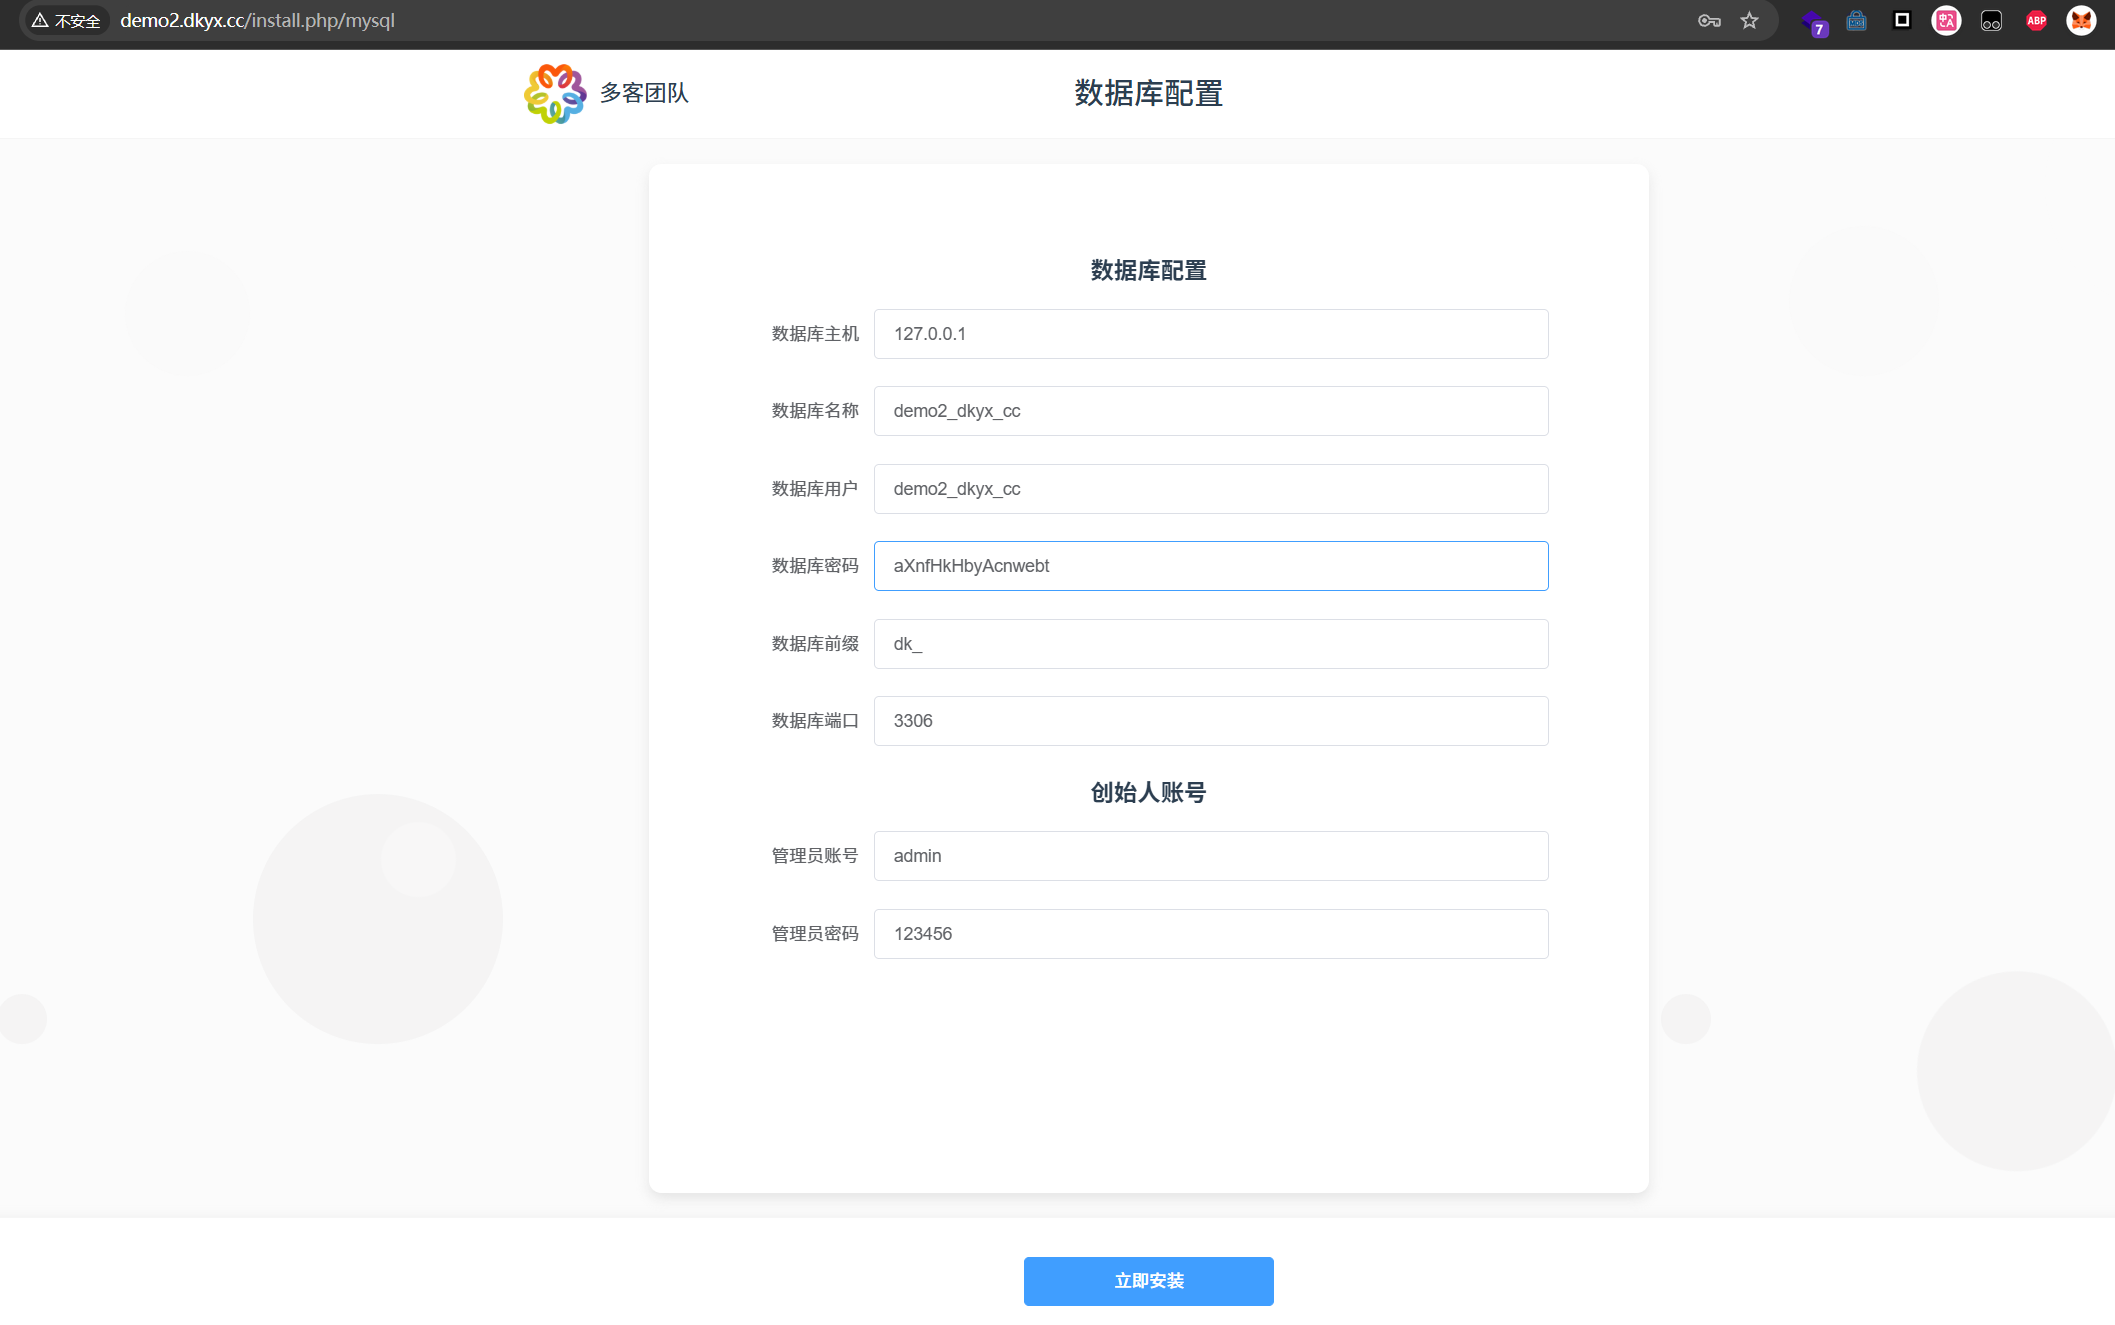Open the browser password manager key icon

tap(1708, 20)
